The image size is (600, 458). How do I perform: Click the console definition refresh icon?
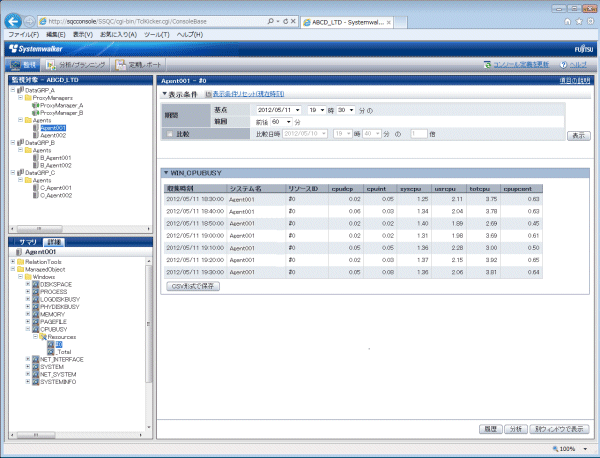point(488,65)
